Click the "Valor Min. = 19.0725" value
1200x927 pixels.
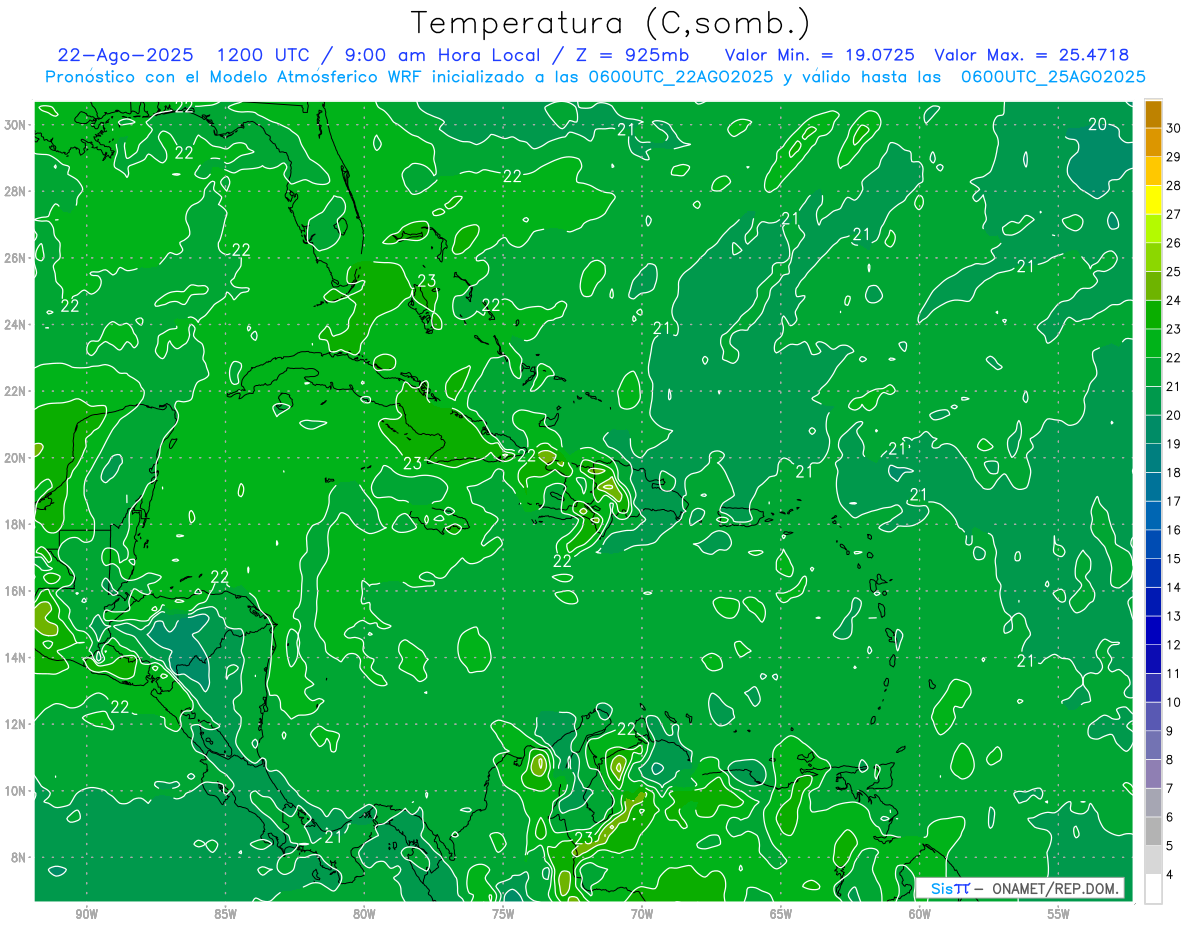pyautogui.click(x=819, y=55)
